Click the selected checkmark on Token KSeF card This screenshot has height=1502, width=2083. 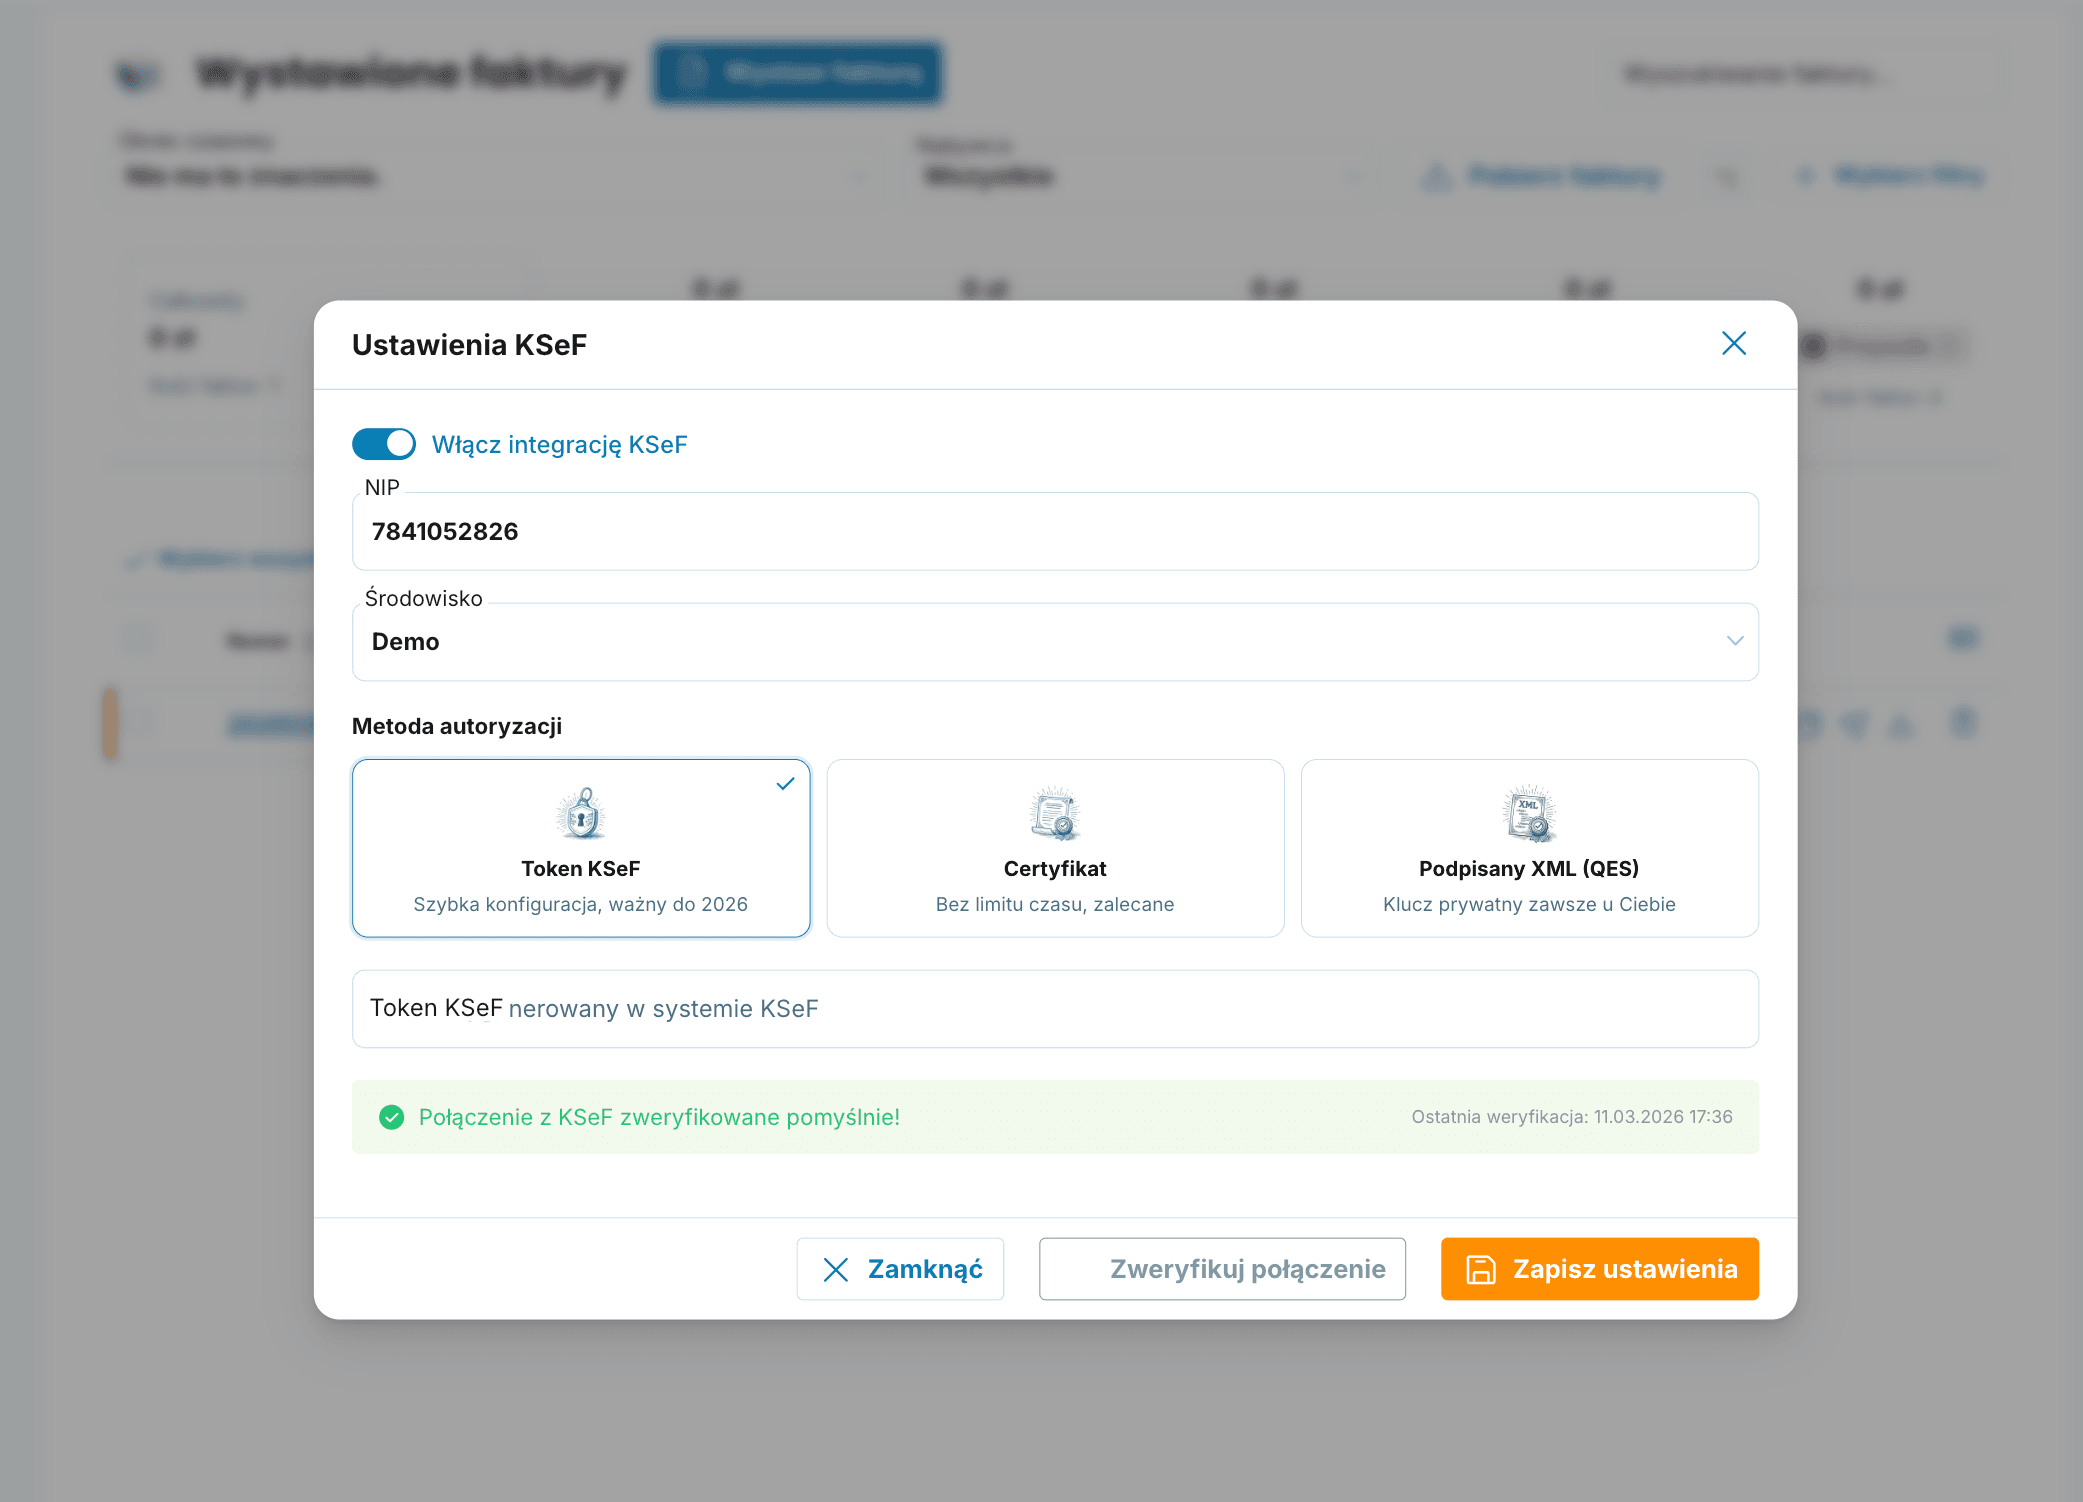[786, 784]
